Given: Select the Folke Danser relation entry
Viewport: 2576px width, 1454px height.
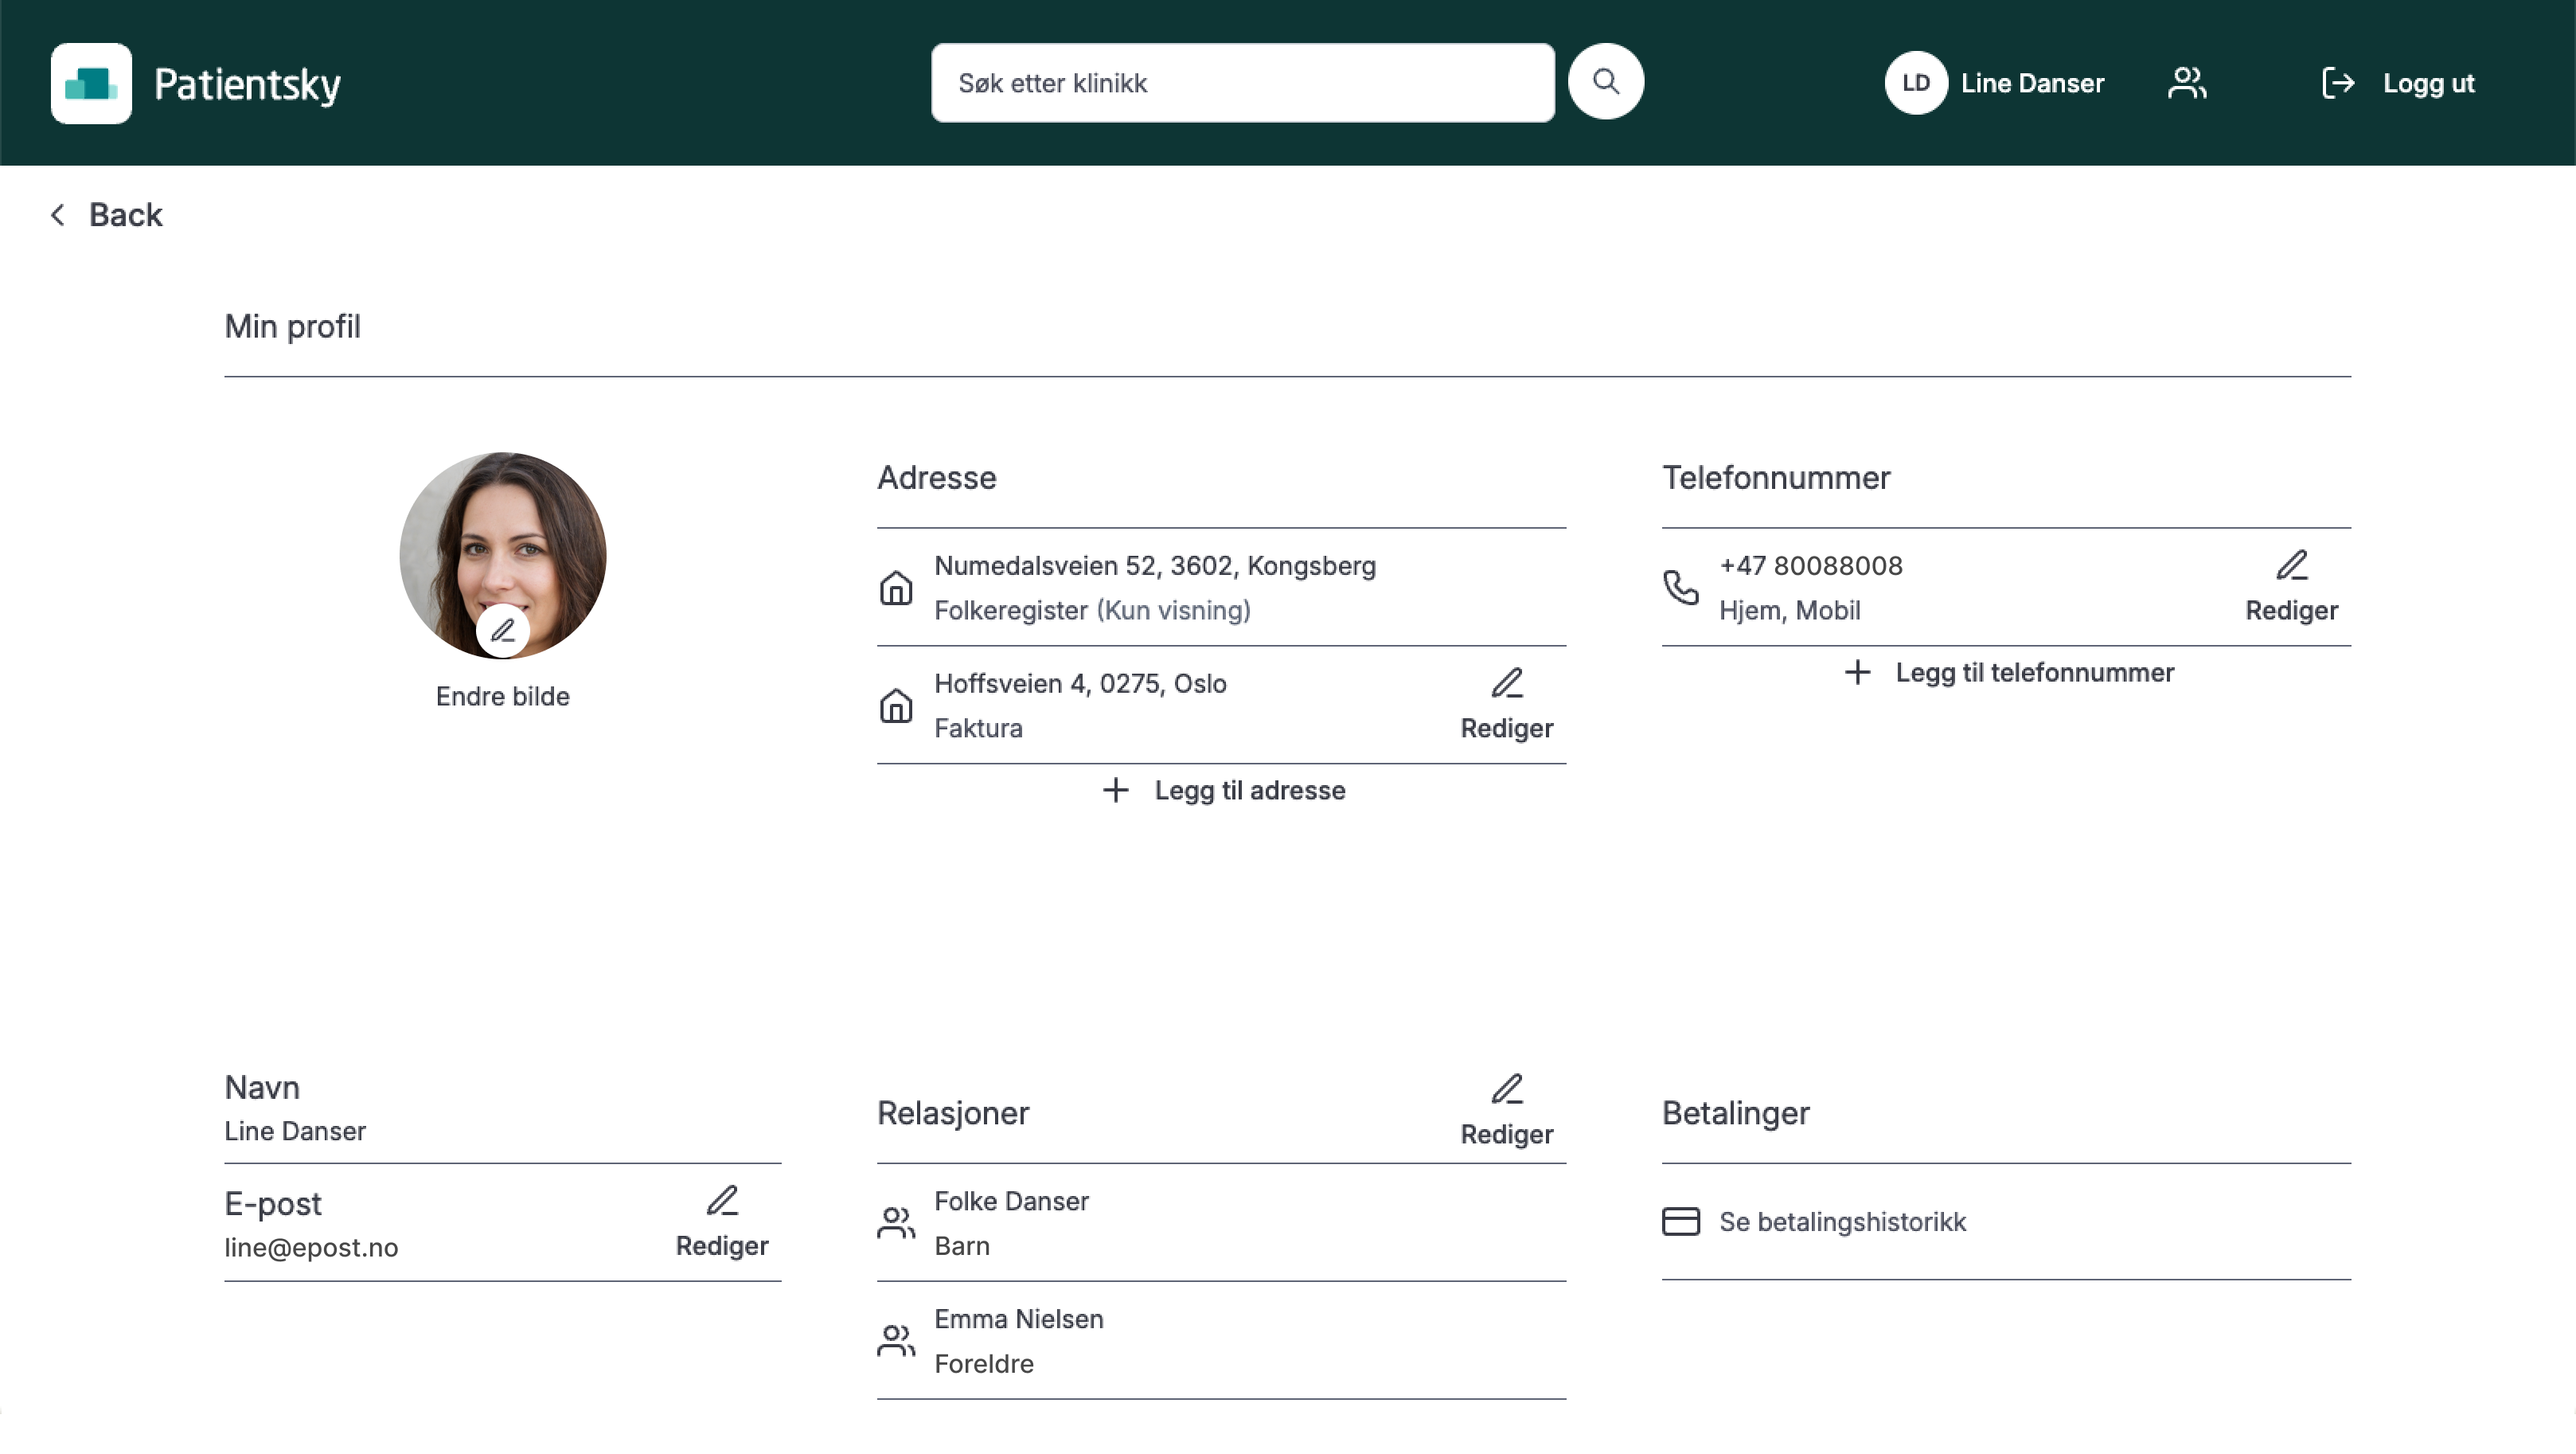Looking at the screenshot, I should coord(1011,1222).
